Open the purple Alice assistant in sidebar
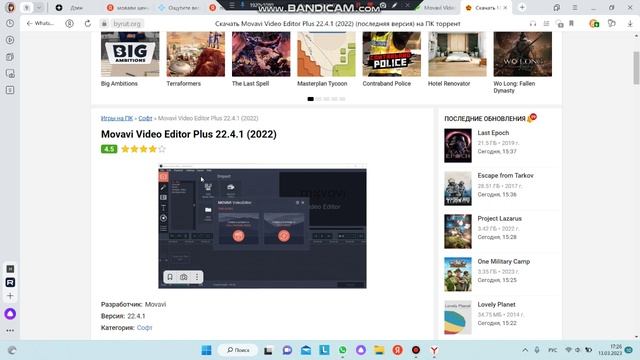Viewport: 640px width, 360px height. pos(10,314)
